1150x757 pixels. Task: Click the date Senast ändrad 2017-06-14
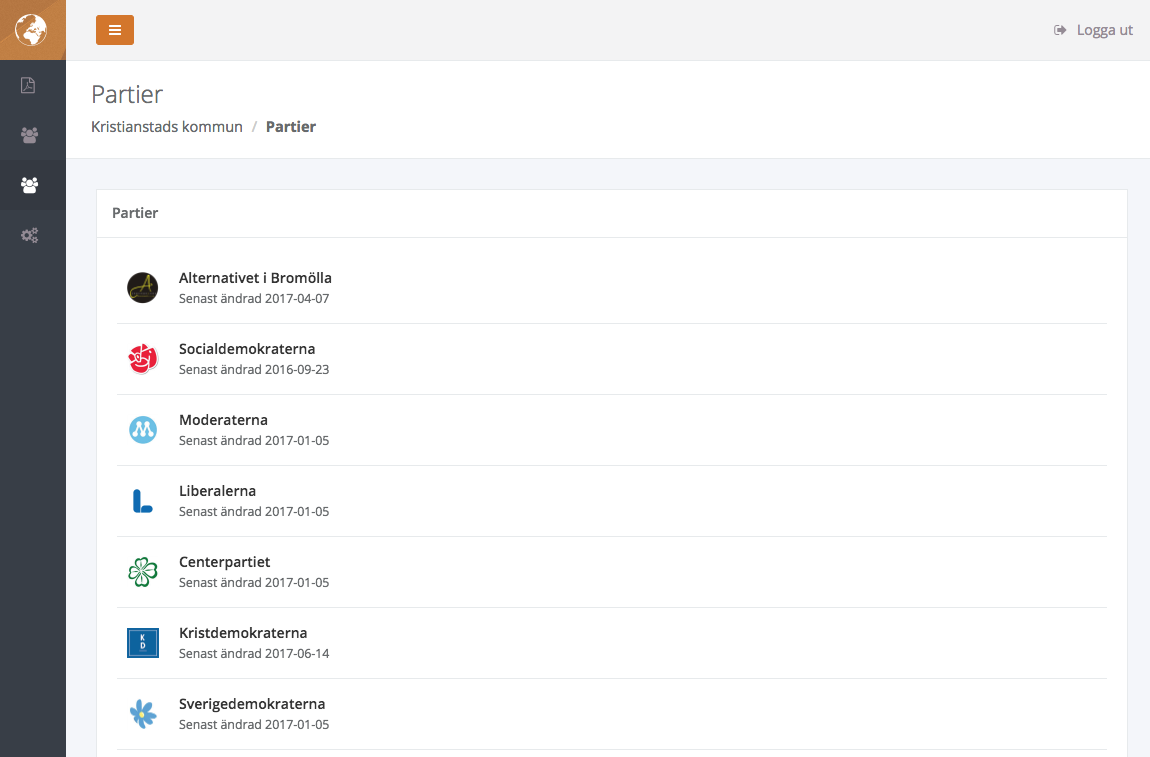(x=254, y=654)
